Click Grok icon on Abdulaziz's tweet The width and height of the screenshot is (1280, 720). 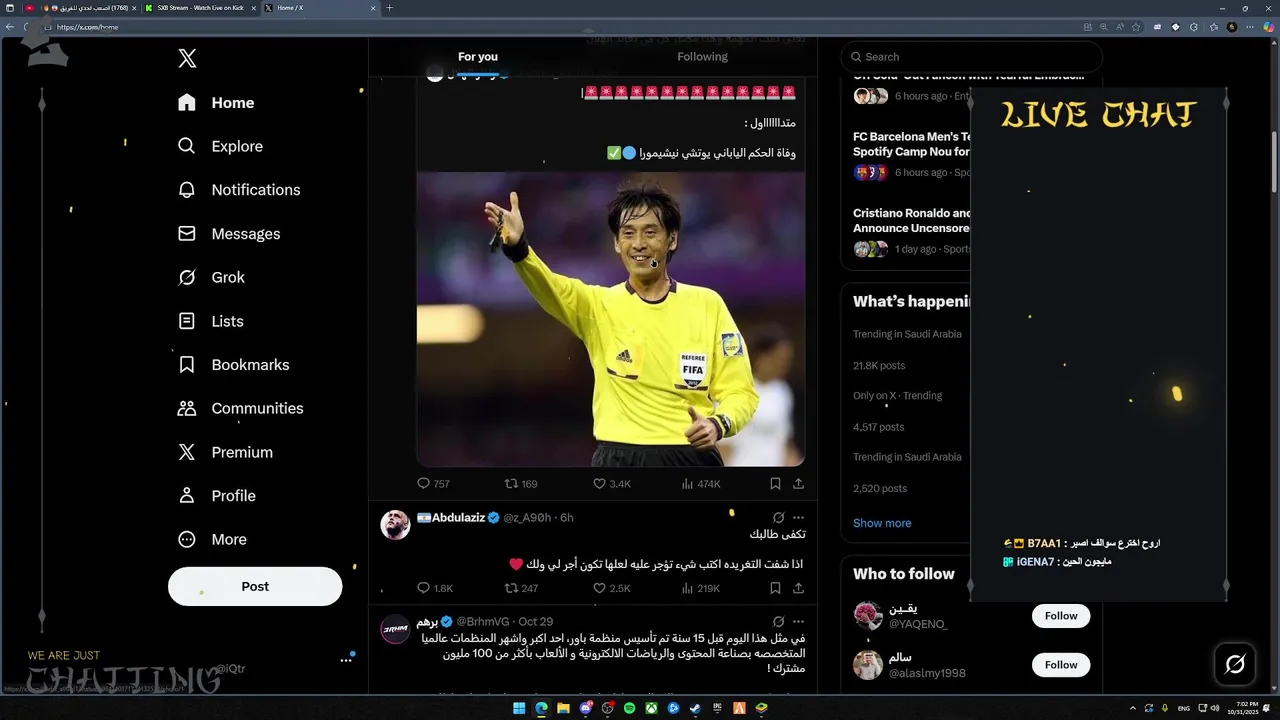tap(778, 518)
